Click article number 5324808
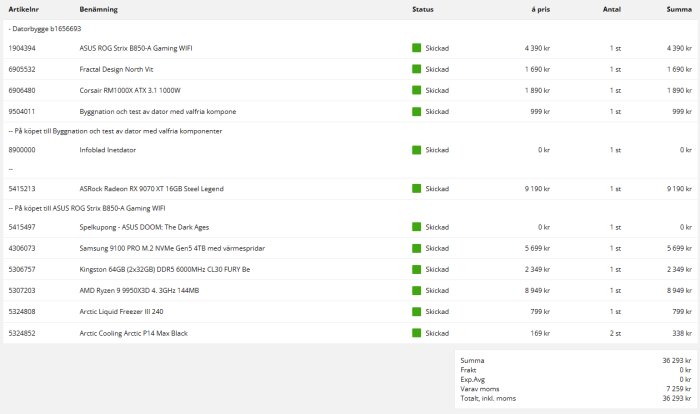The image size is (700, 414). (22, 311)
